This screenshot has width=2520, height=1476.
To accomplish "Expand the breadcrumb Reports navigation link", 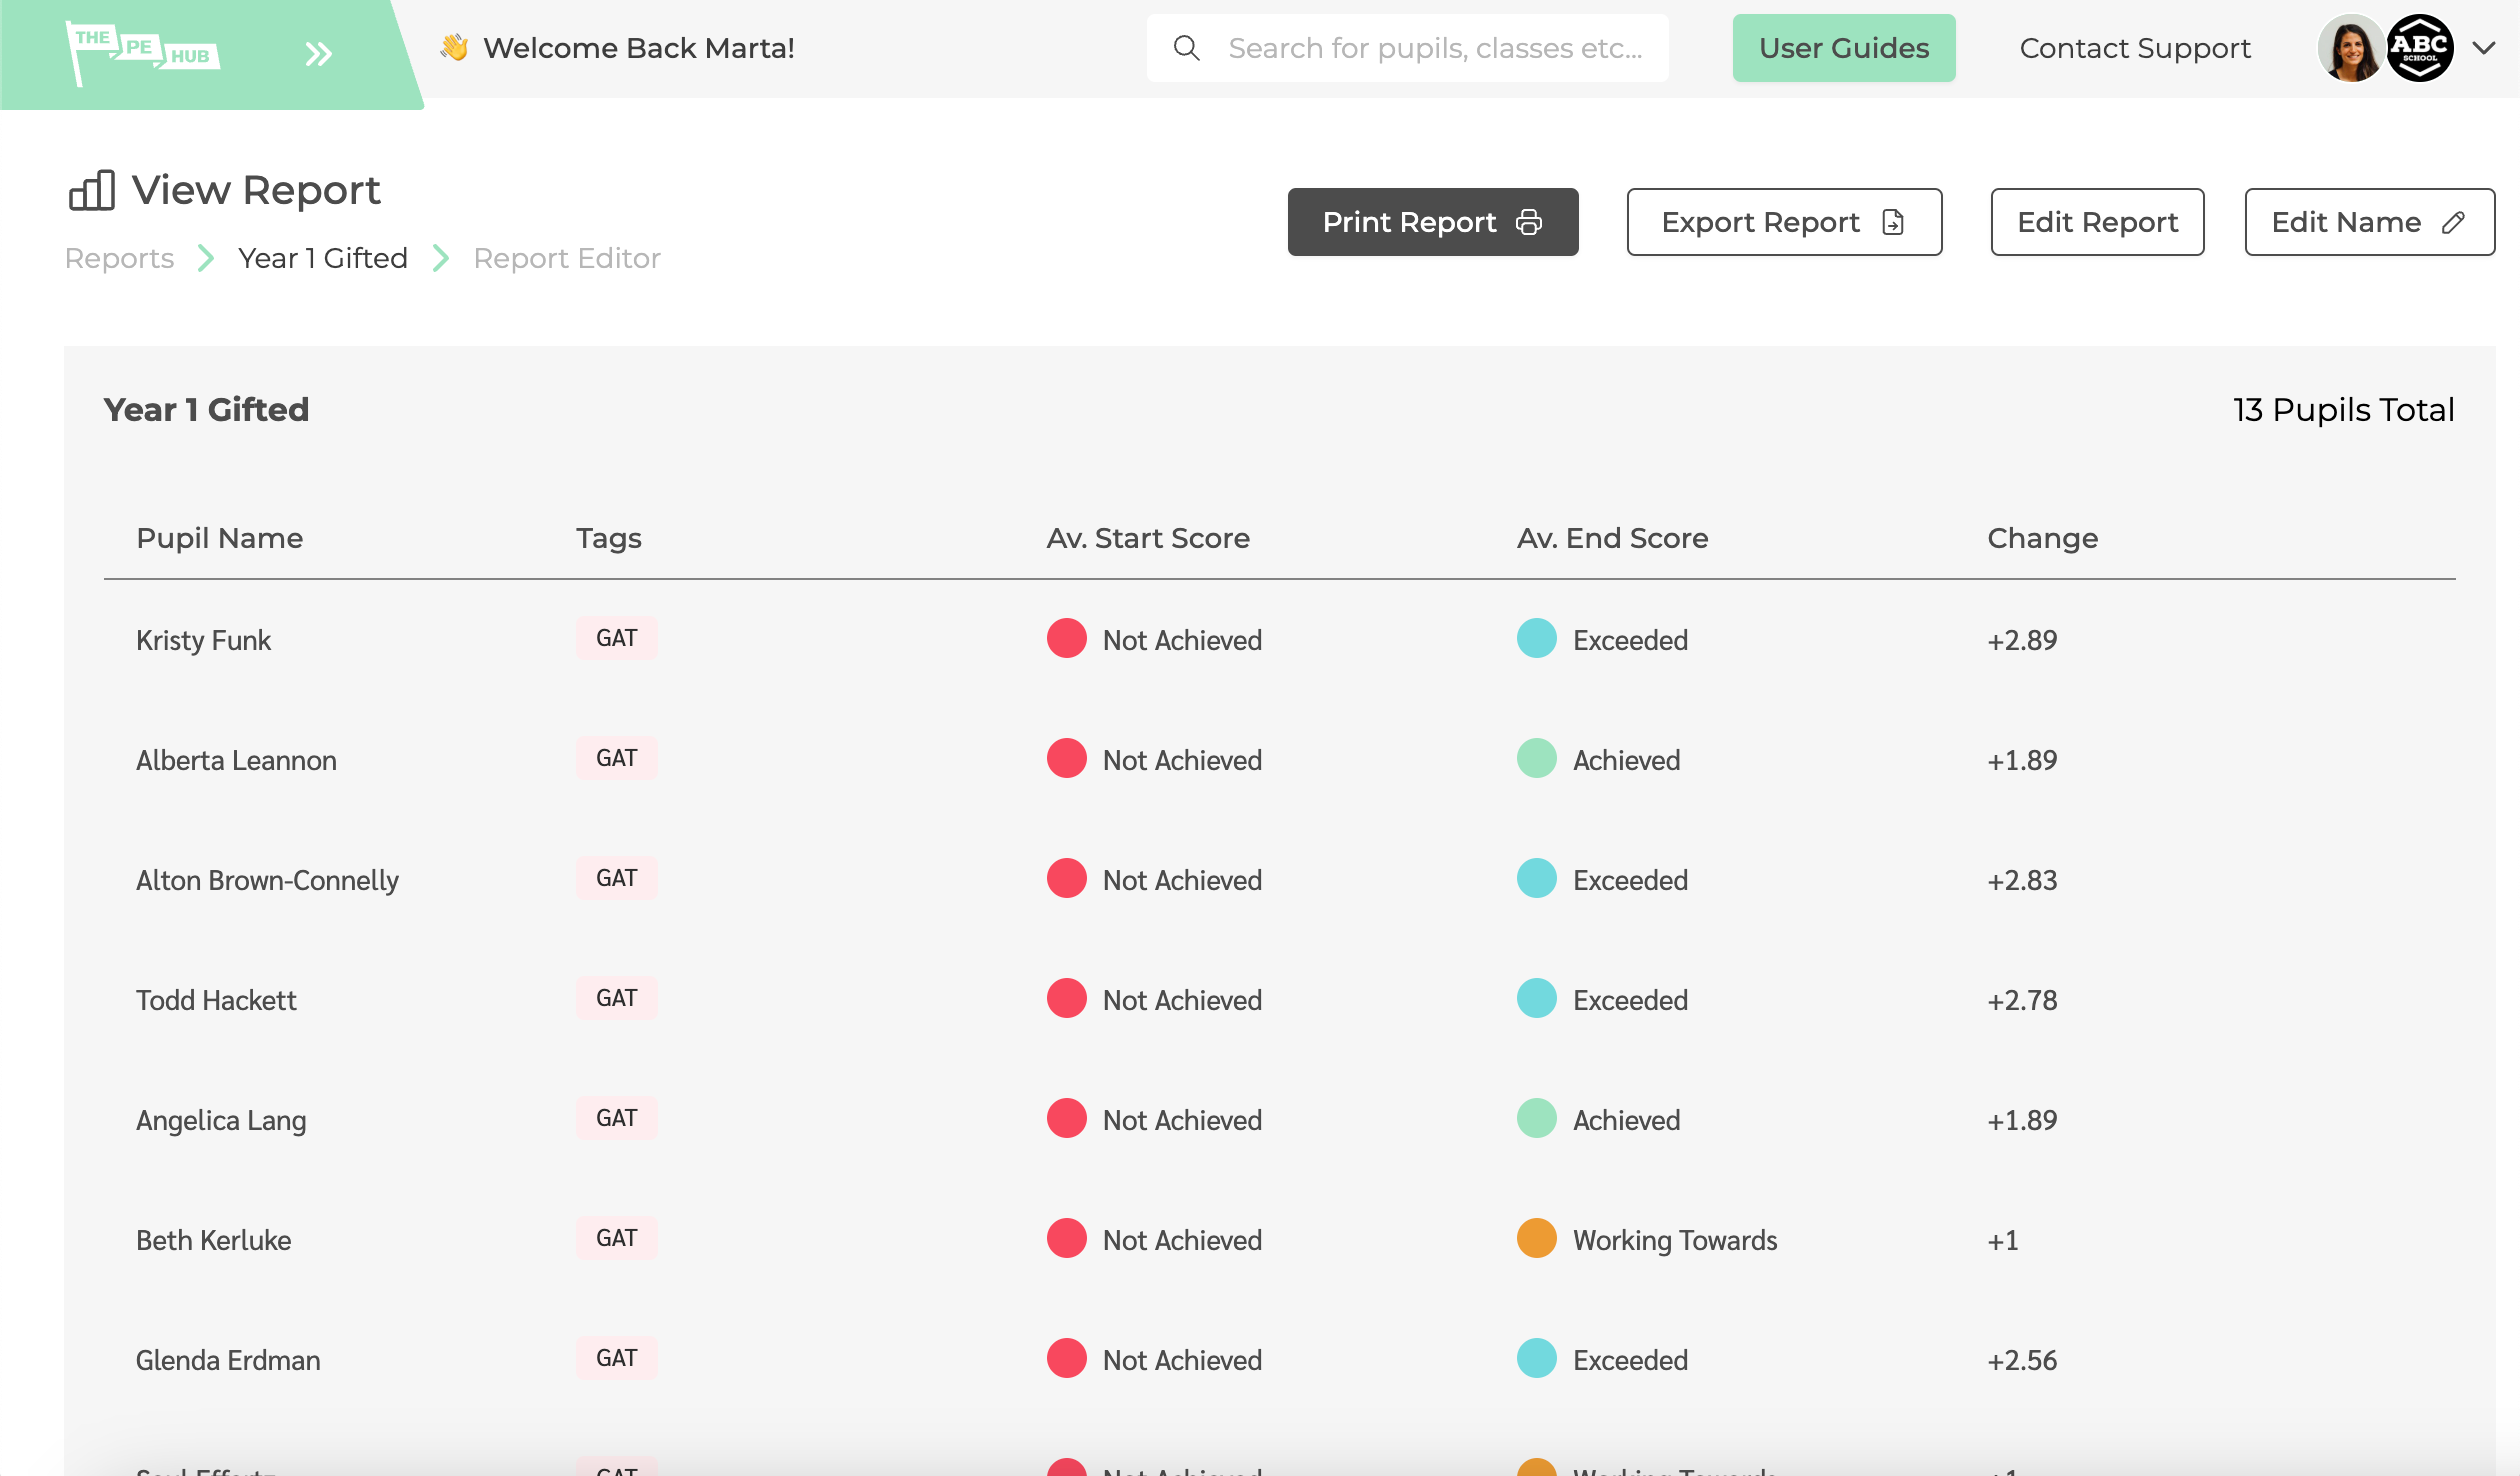I will click(x=119, y=257).
